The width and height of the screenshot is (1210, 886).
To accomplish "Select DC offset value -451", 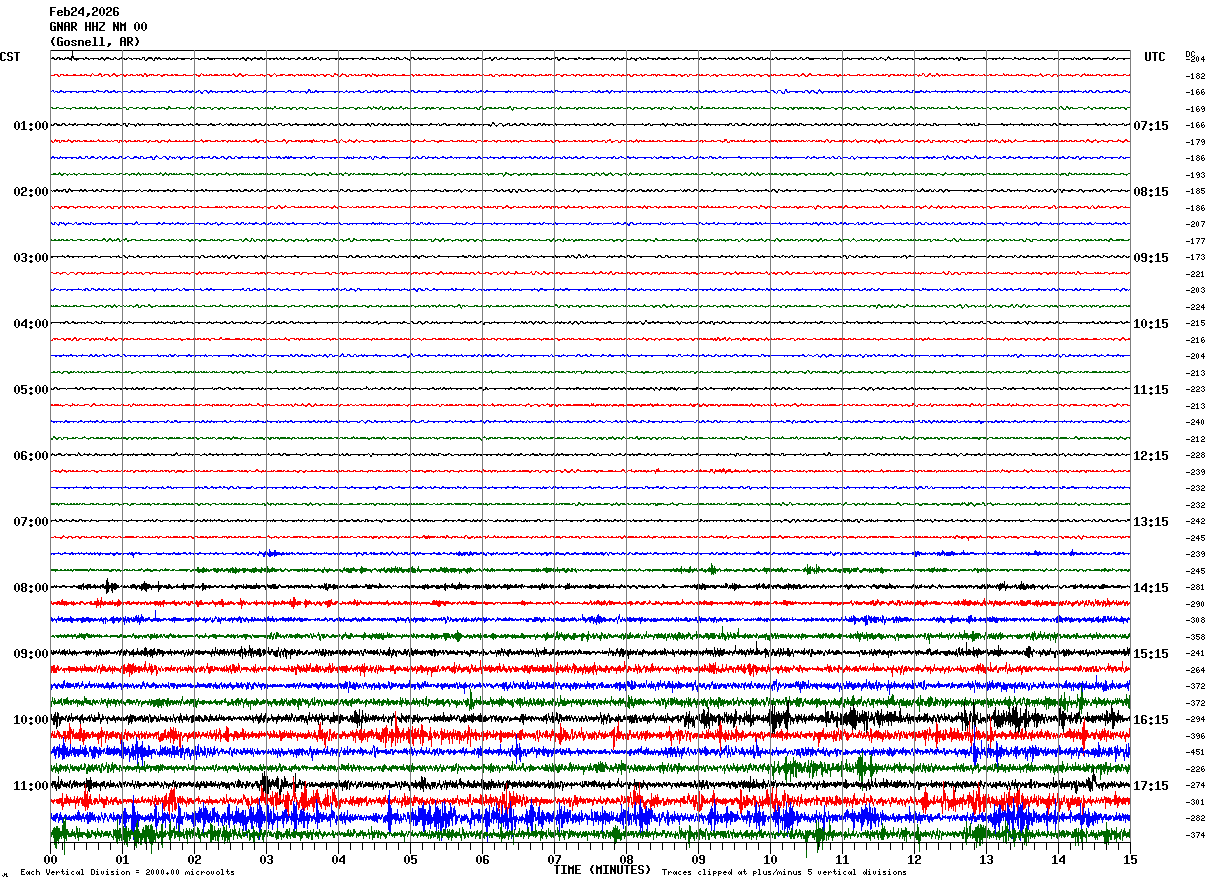I will [x=1195, y=753].
